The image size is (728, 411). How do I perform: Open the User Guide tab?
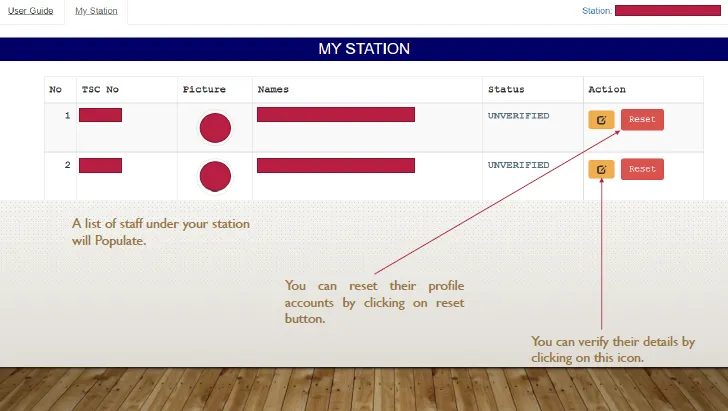tap(31, 11)
